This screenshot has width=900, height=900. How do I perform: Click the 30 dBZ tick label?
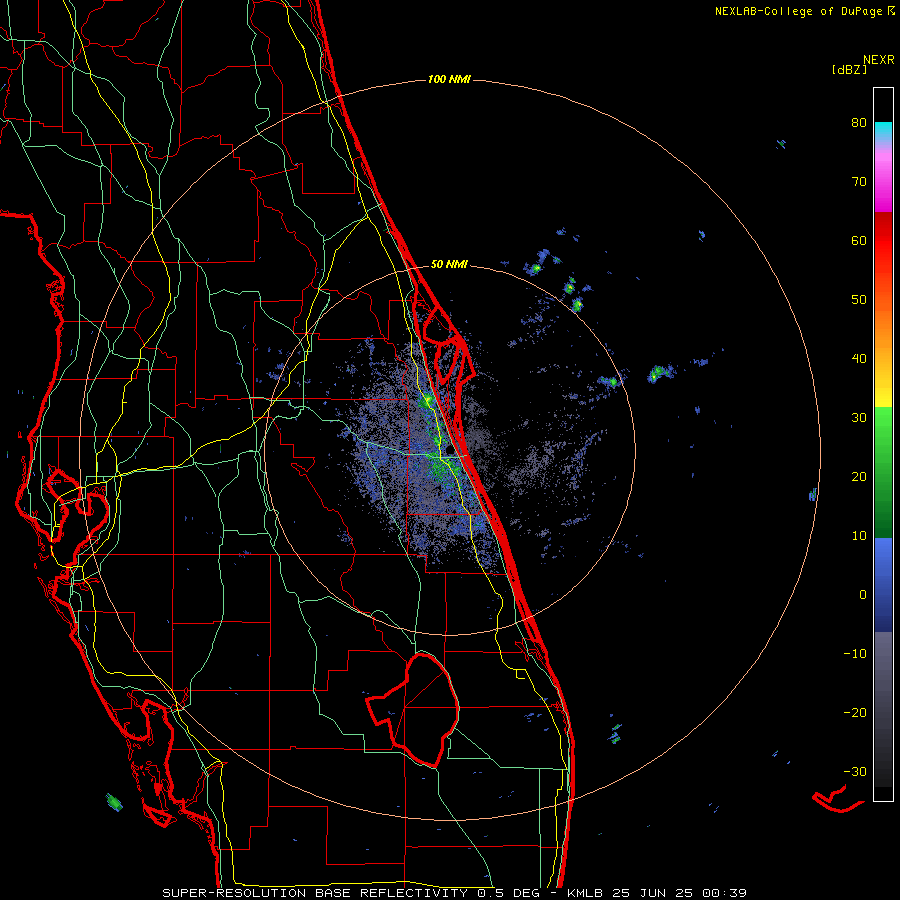(x=859, y=418)
